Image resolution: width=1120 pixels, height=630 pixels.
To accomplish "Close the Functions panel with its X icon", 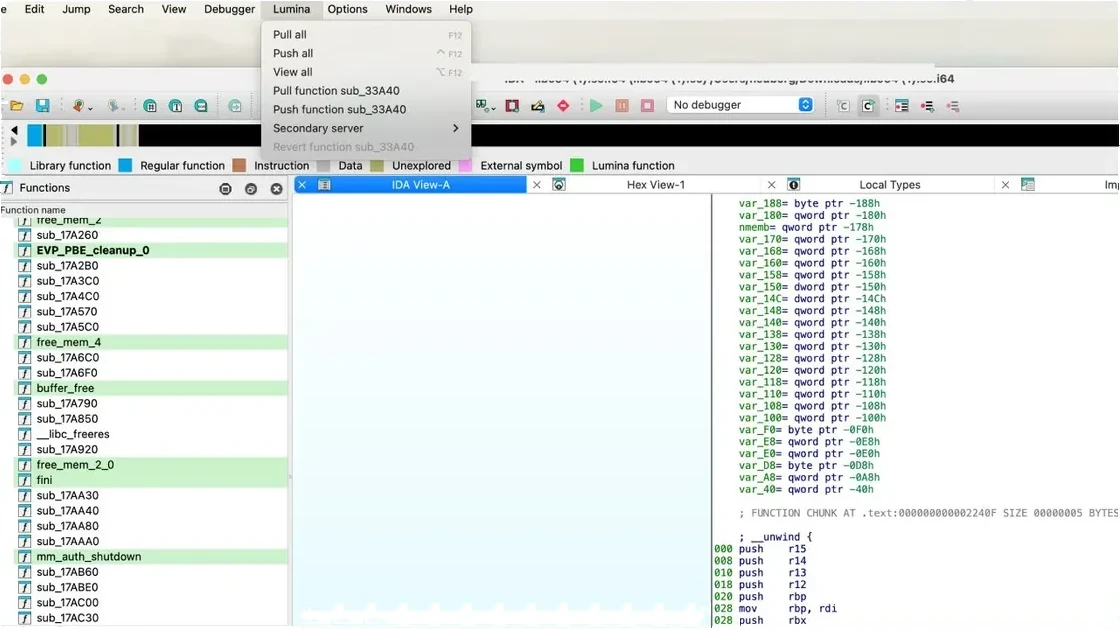I will [276, 189].
